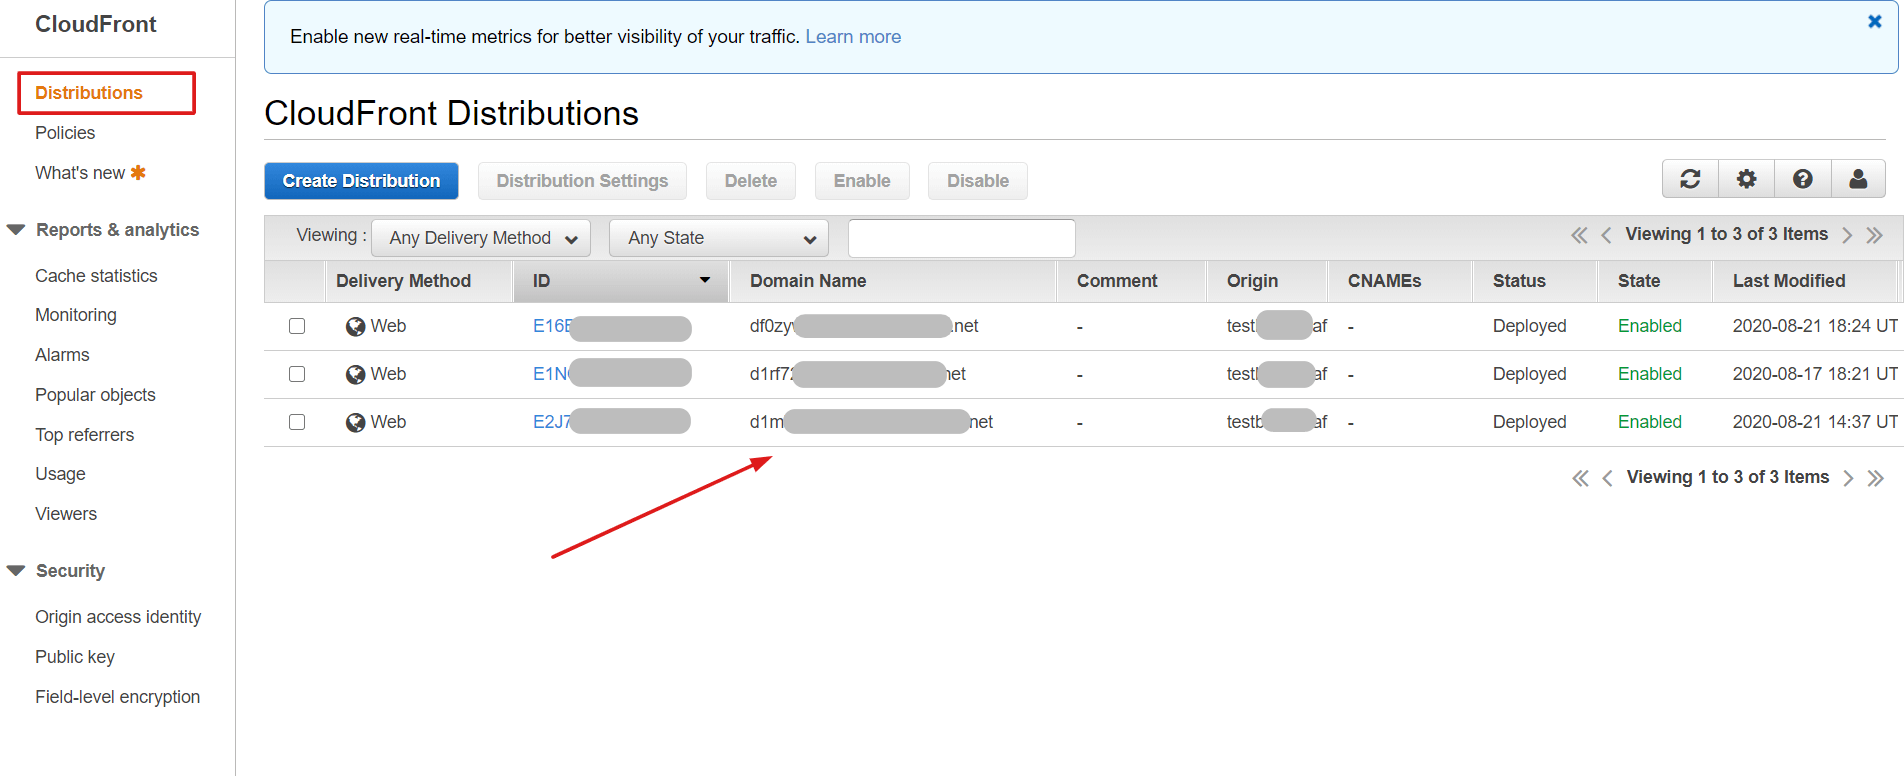This screenshot has height=776, width=1904.
Task: Select checkbox for distribution E1N
Action: click(x=297, y=374)
